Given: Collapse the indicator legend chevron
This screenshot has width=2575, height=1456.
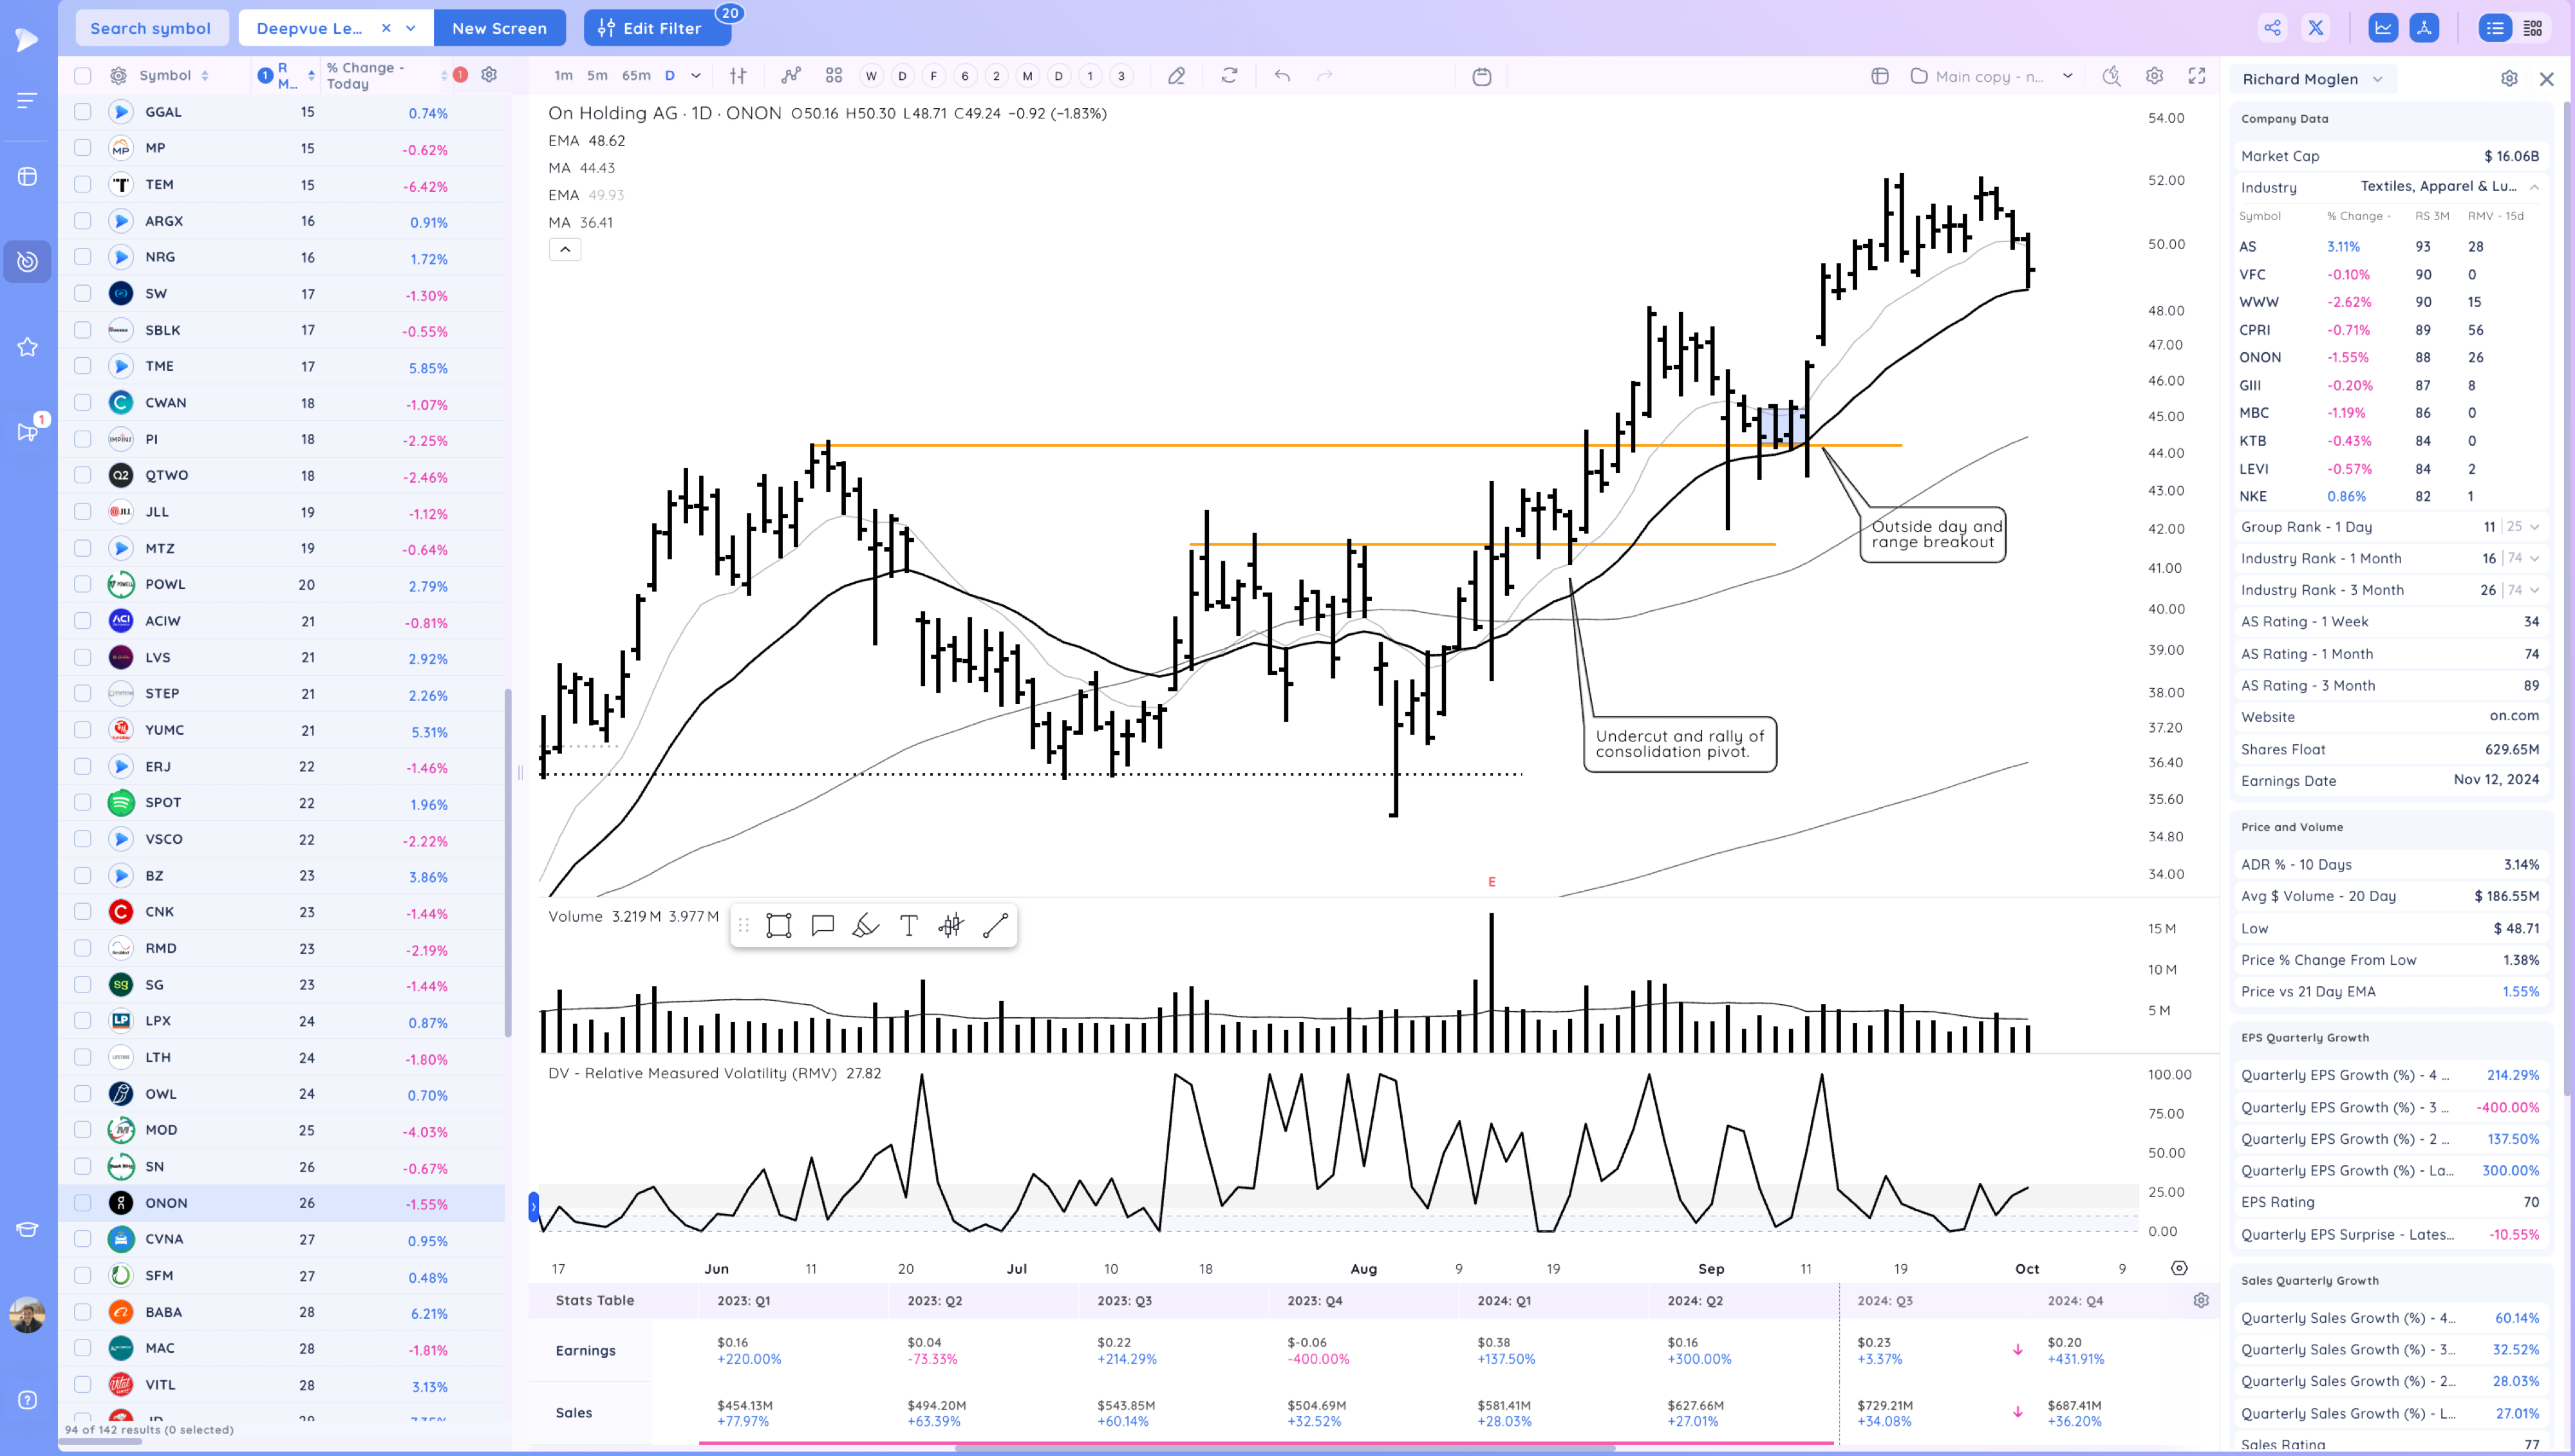Looking at the screenshot, I should pos(565,249).
